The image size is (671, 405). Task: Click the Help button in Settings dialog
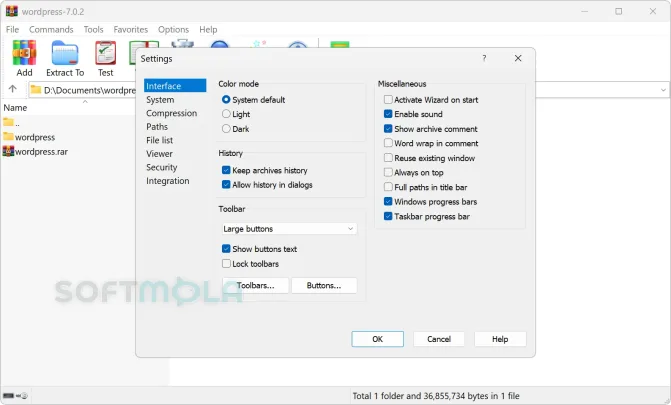pos(500,339)
